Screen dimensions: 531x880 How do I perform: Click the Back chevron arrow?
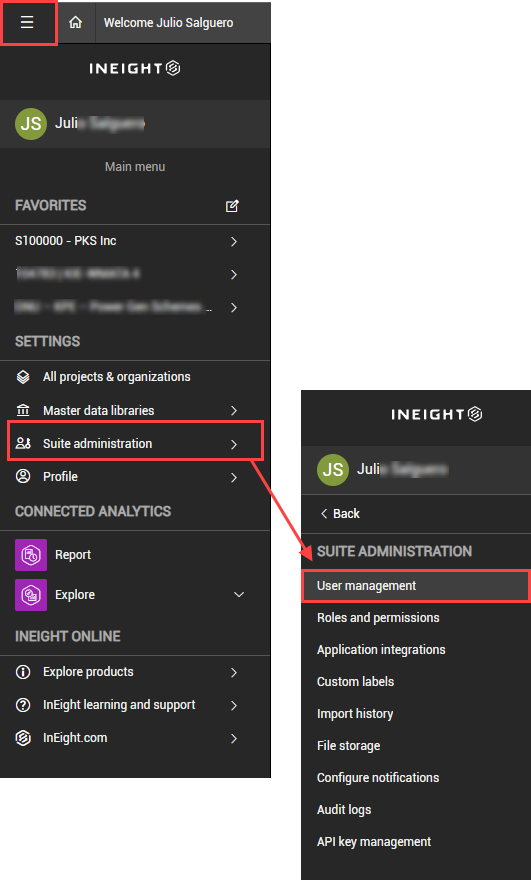point(324,514)
